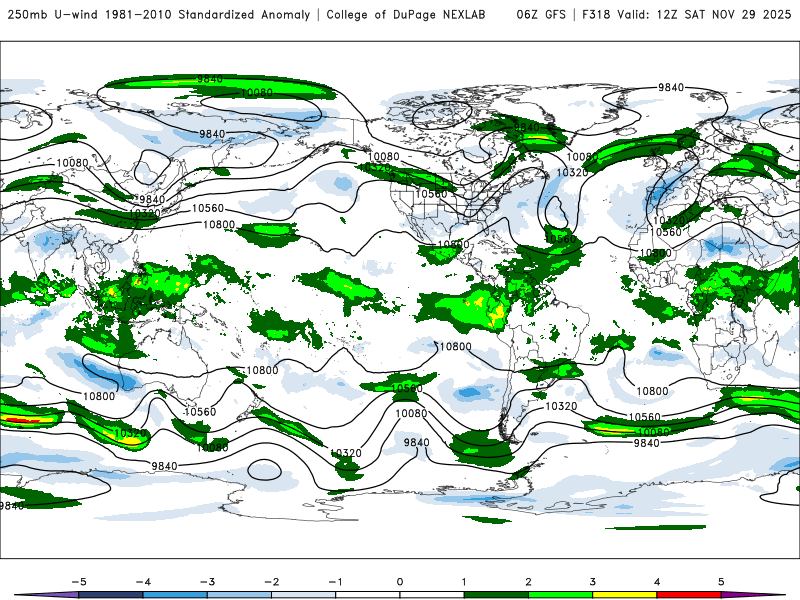Select the pale blue -2 to -1 legend swatch

(304, 595)
